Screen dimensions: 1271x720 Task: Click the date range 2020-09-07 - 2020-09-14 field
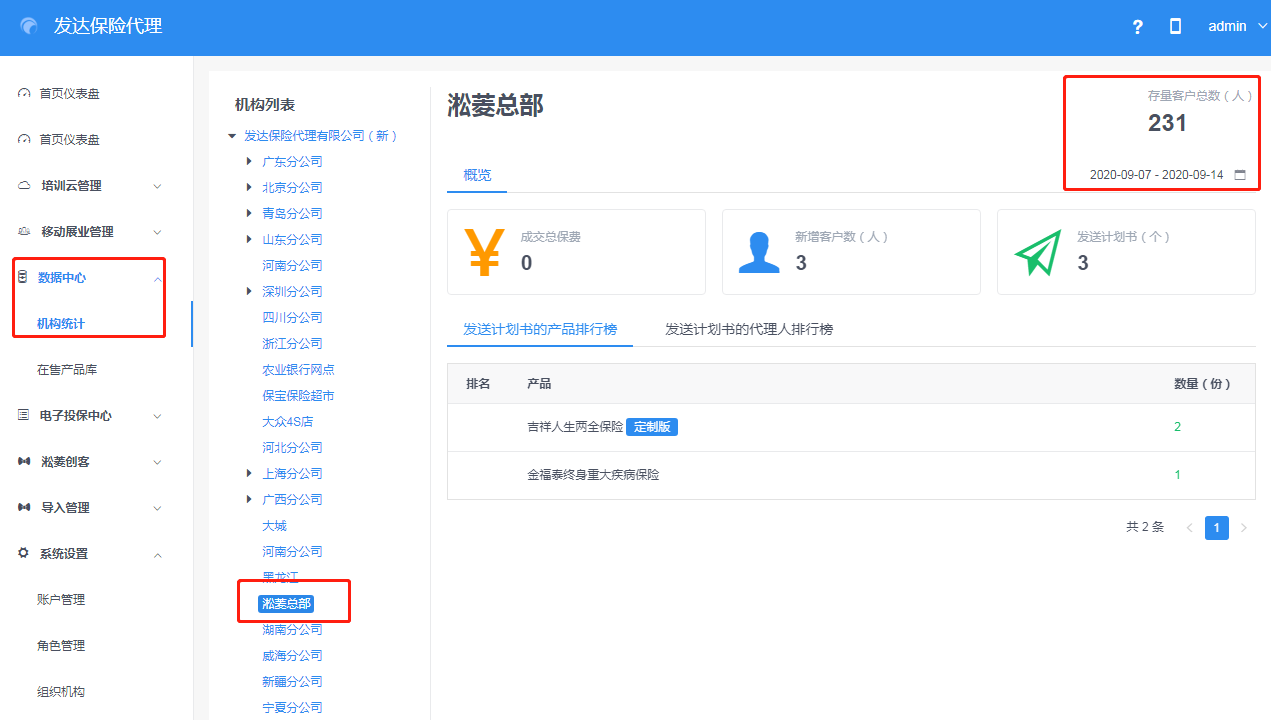[1156, 175]
